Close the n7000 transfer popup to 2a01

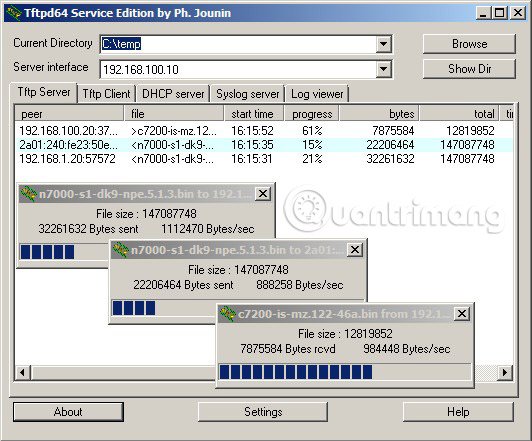tap(355, 250)
